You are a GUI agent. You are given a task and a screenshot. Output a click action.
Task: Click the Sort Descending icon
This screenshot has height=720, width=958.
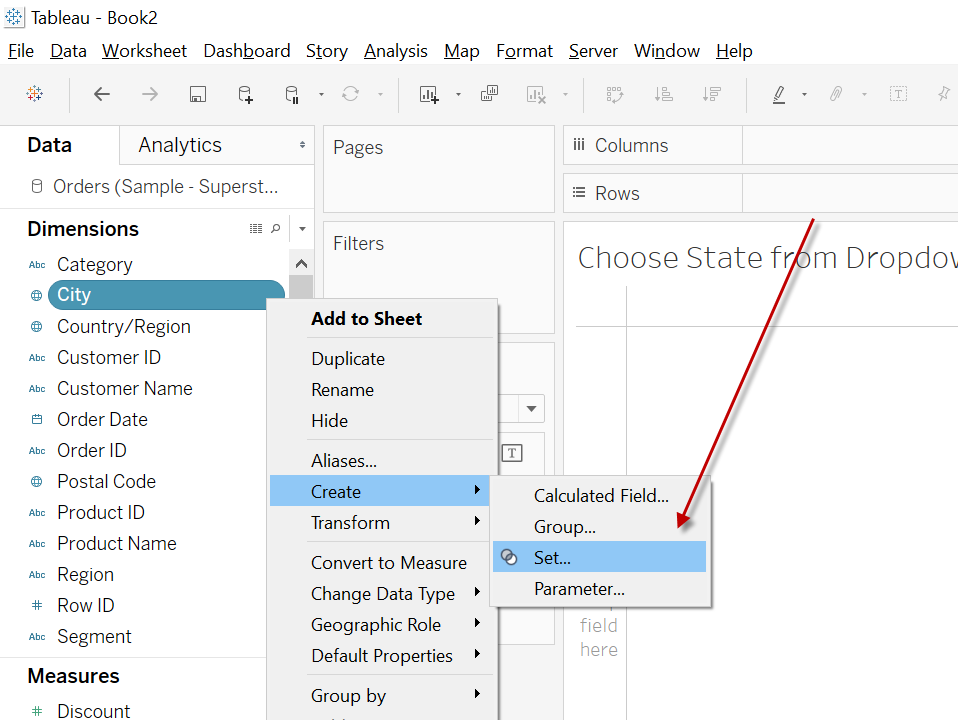coord(712,94)
